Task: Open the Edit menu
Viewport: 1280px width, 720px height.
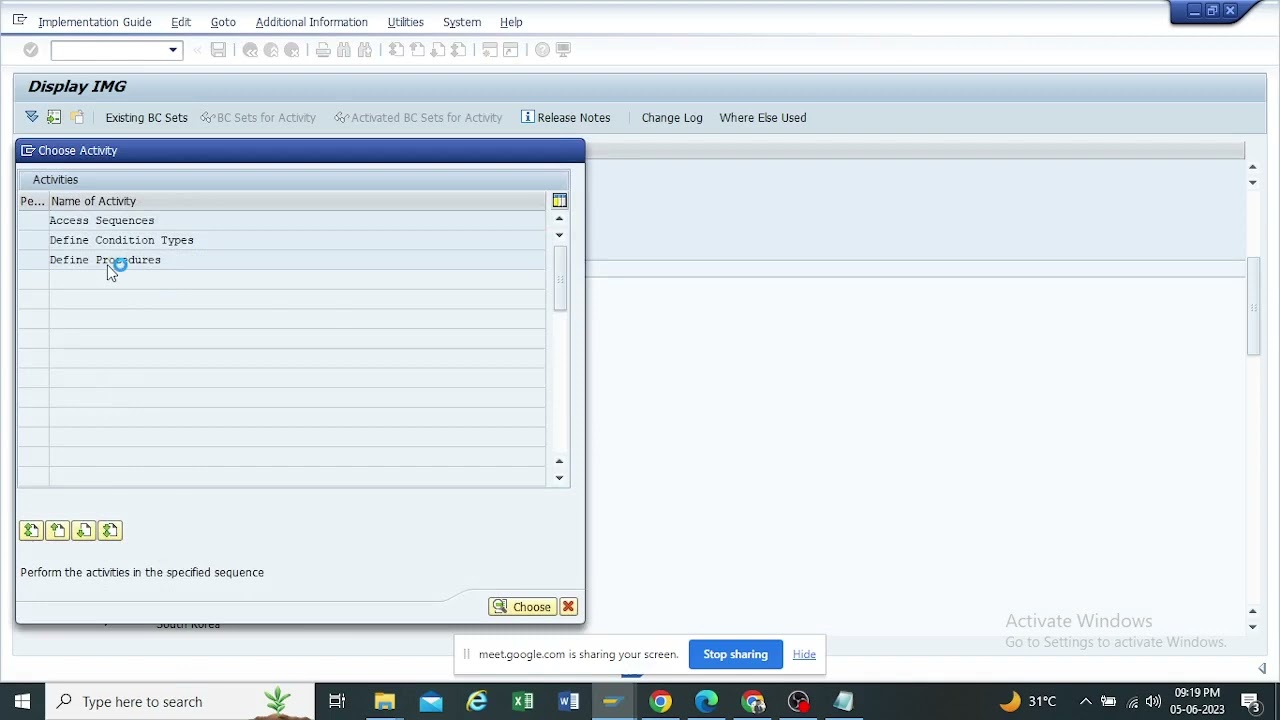Action: tap(181, 22)
